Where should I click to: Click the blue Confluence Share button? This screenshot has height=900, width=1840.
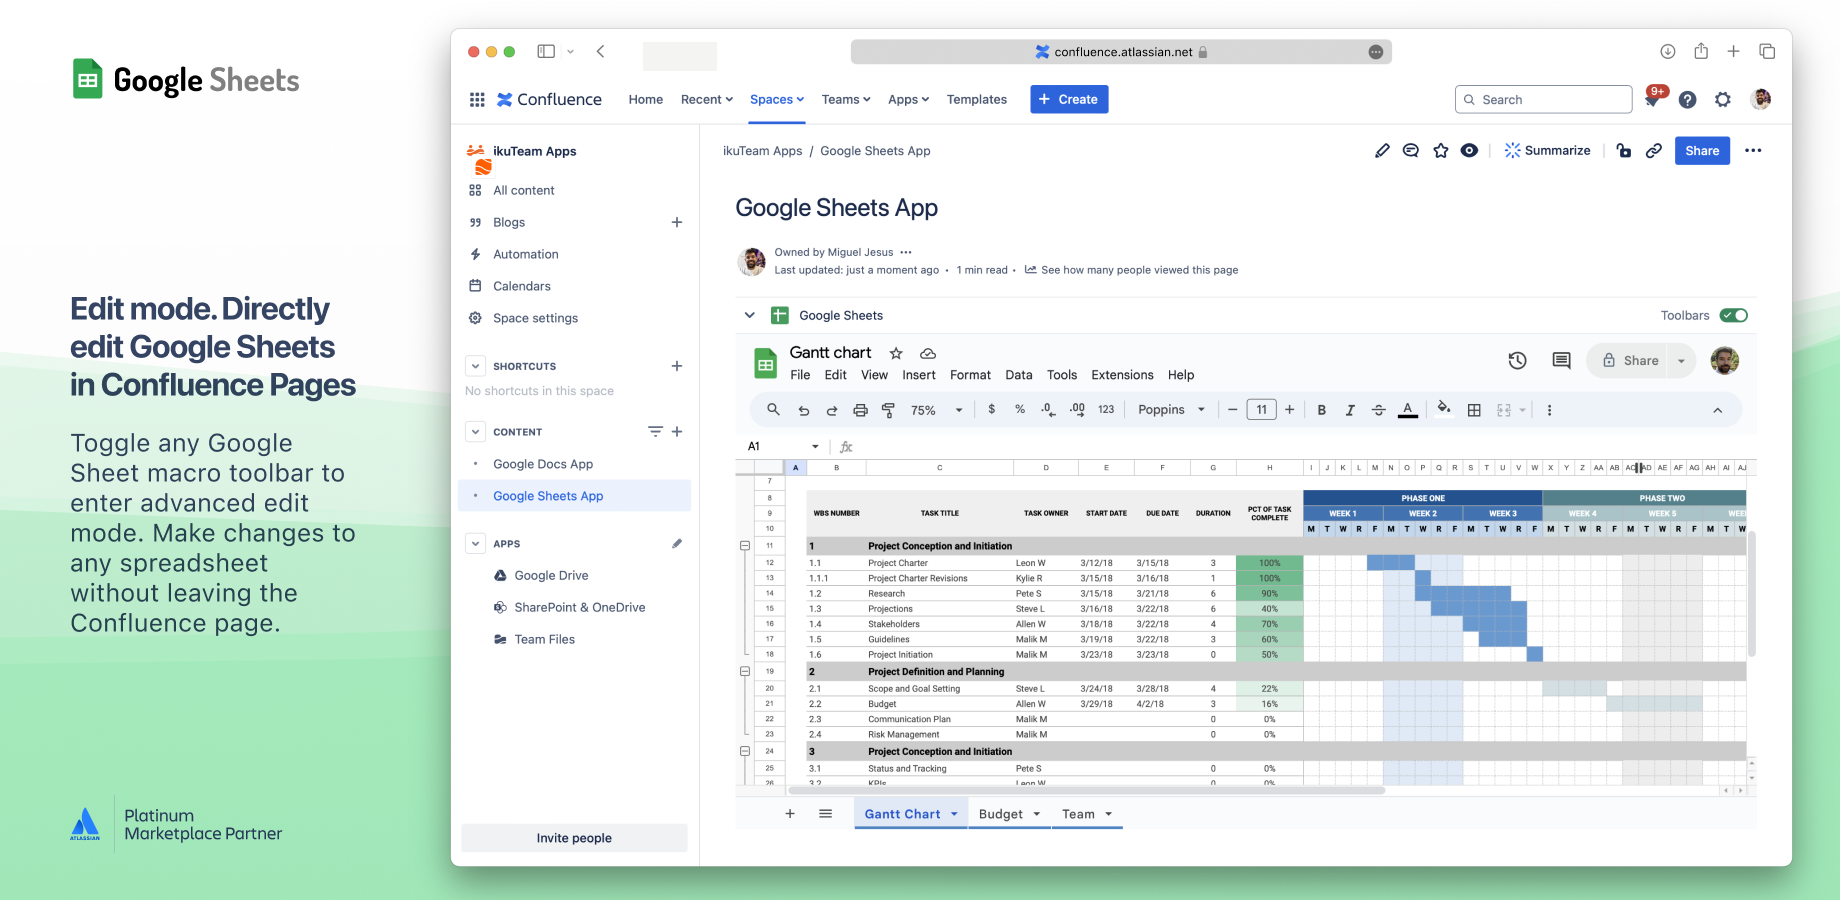(x=1702, y=151)
